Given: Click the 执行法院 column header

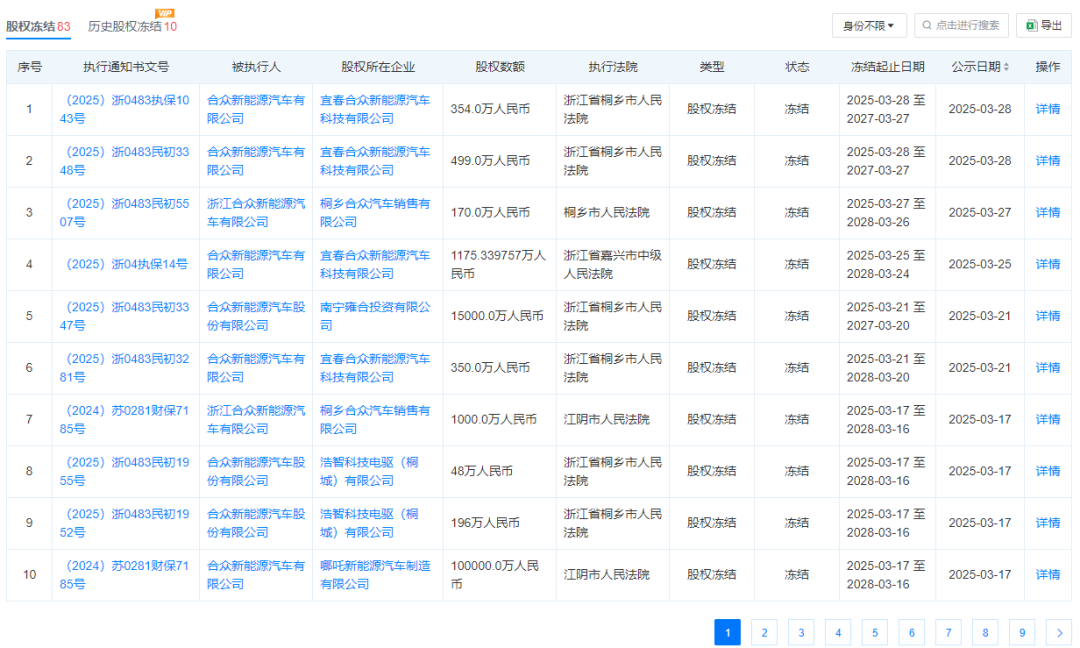Looking at the screenshot, I should pos(613,67).
